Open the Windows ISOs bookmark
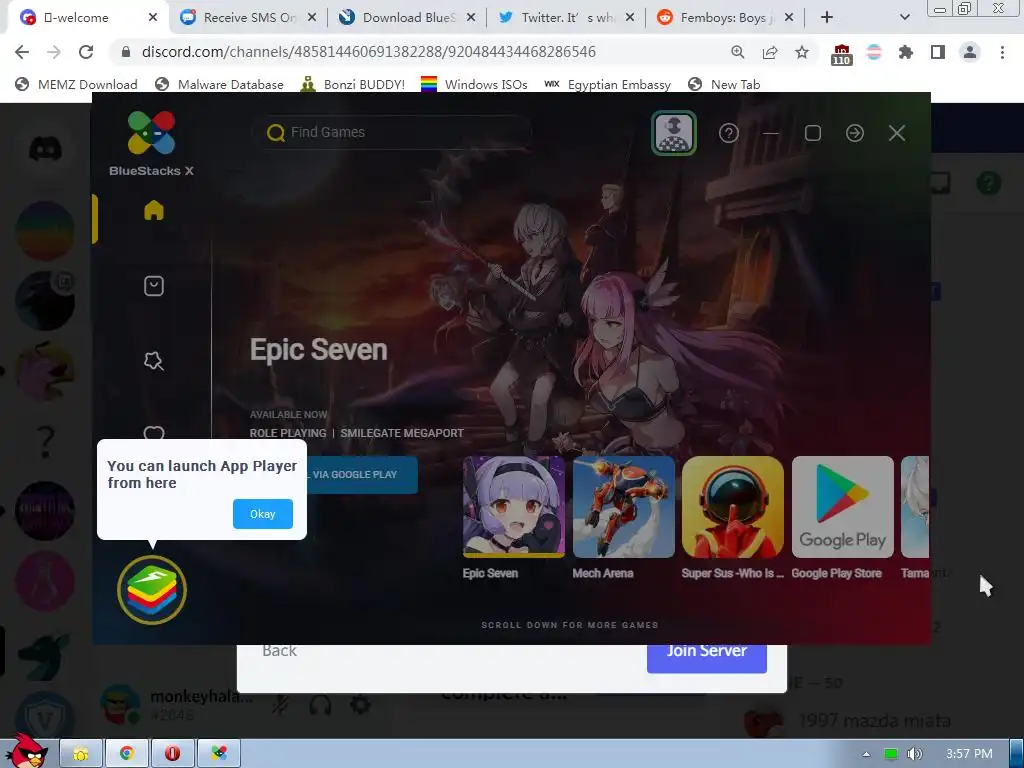Image resolution: width=1024 pixels, height=768 pixels. coord(474,84)
